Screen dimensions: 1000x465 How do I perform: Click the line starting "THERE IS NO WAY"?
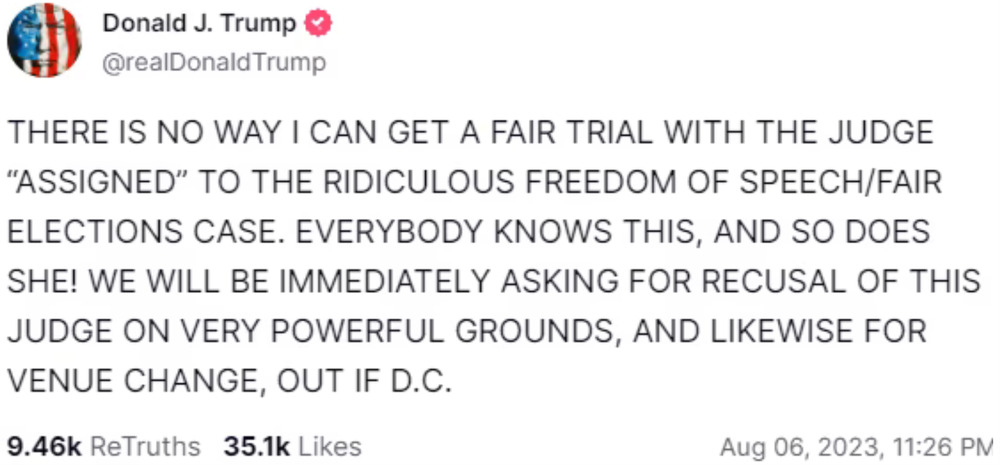[470, 133]
